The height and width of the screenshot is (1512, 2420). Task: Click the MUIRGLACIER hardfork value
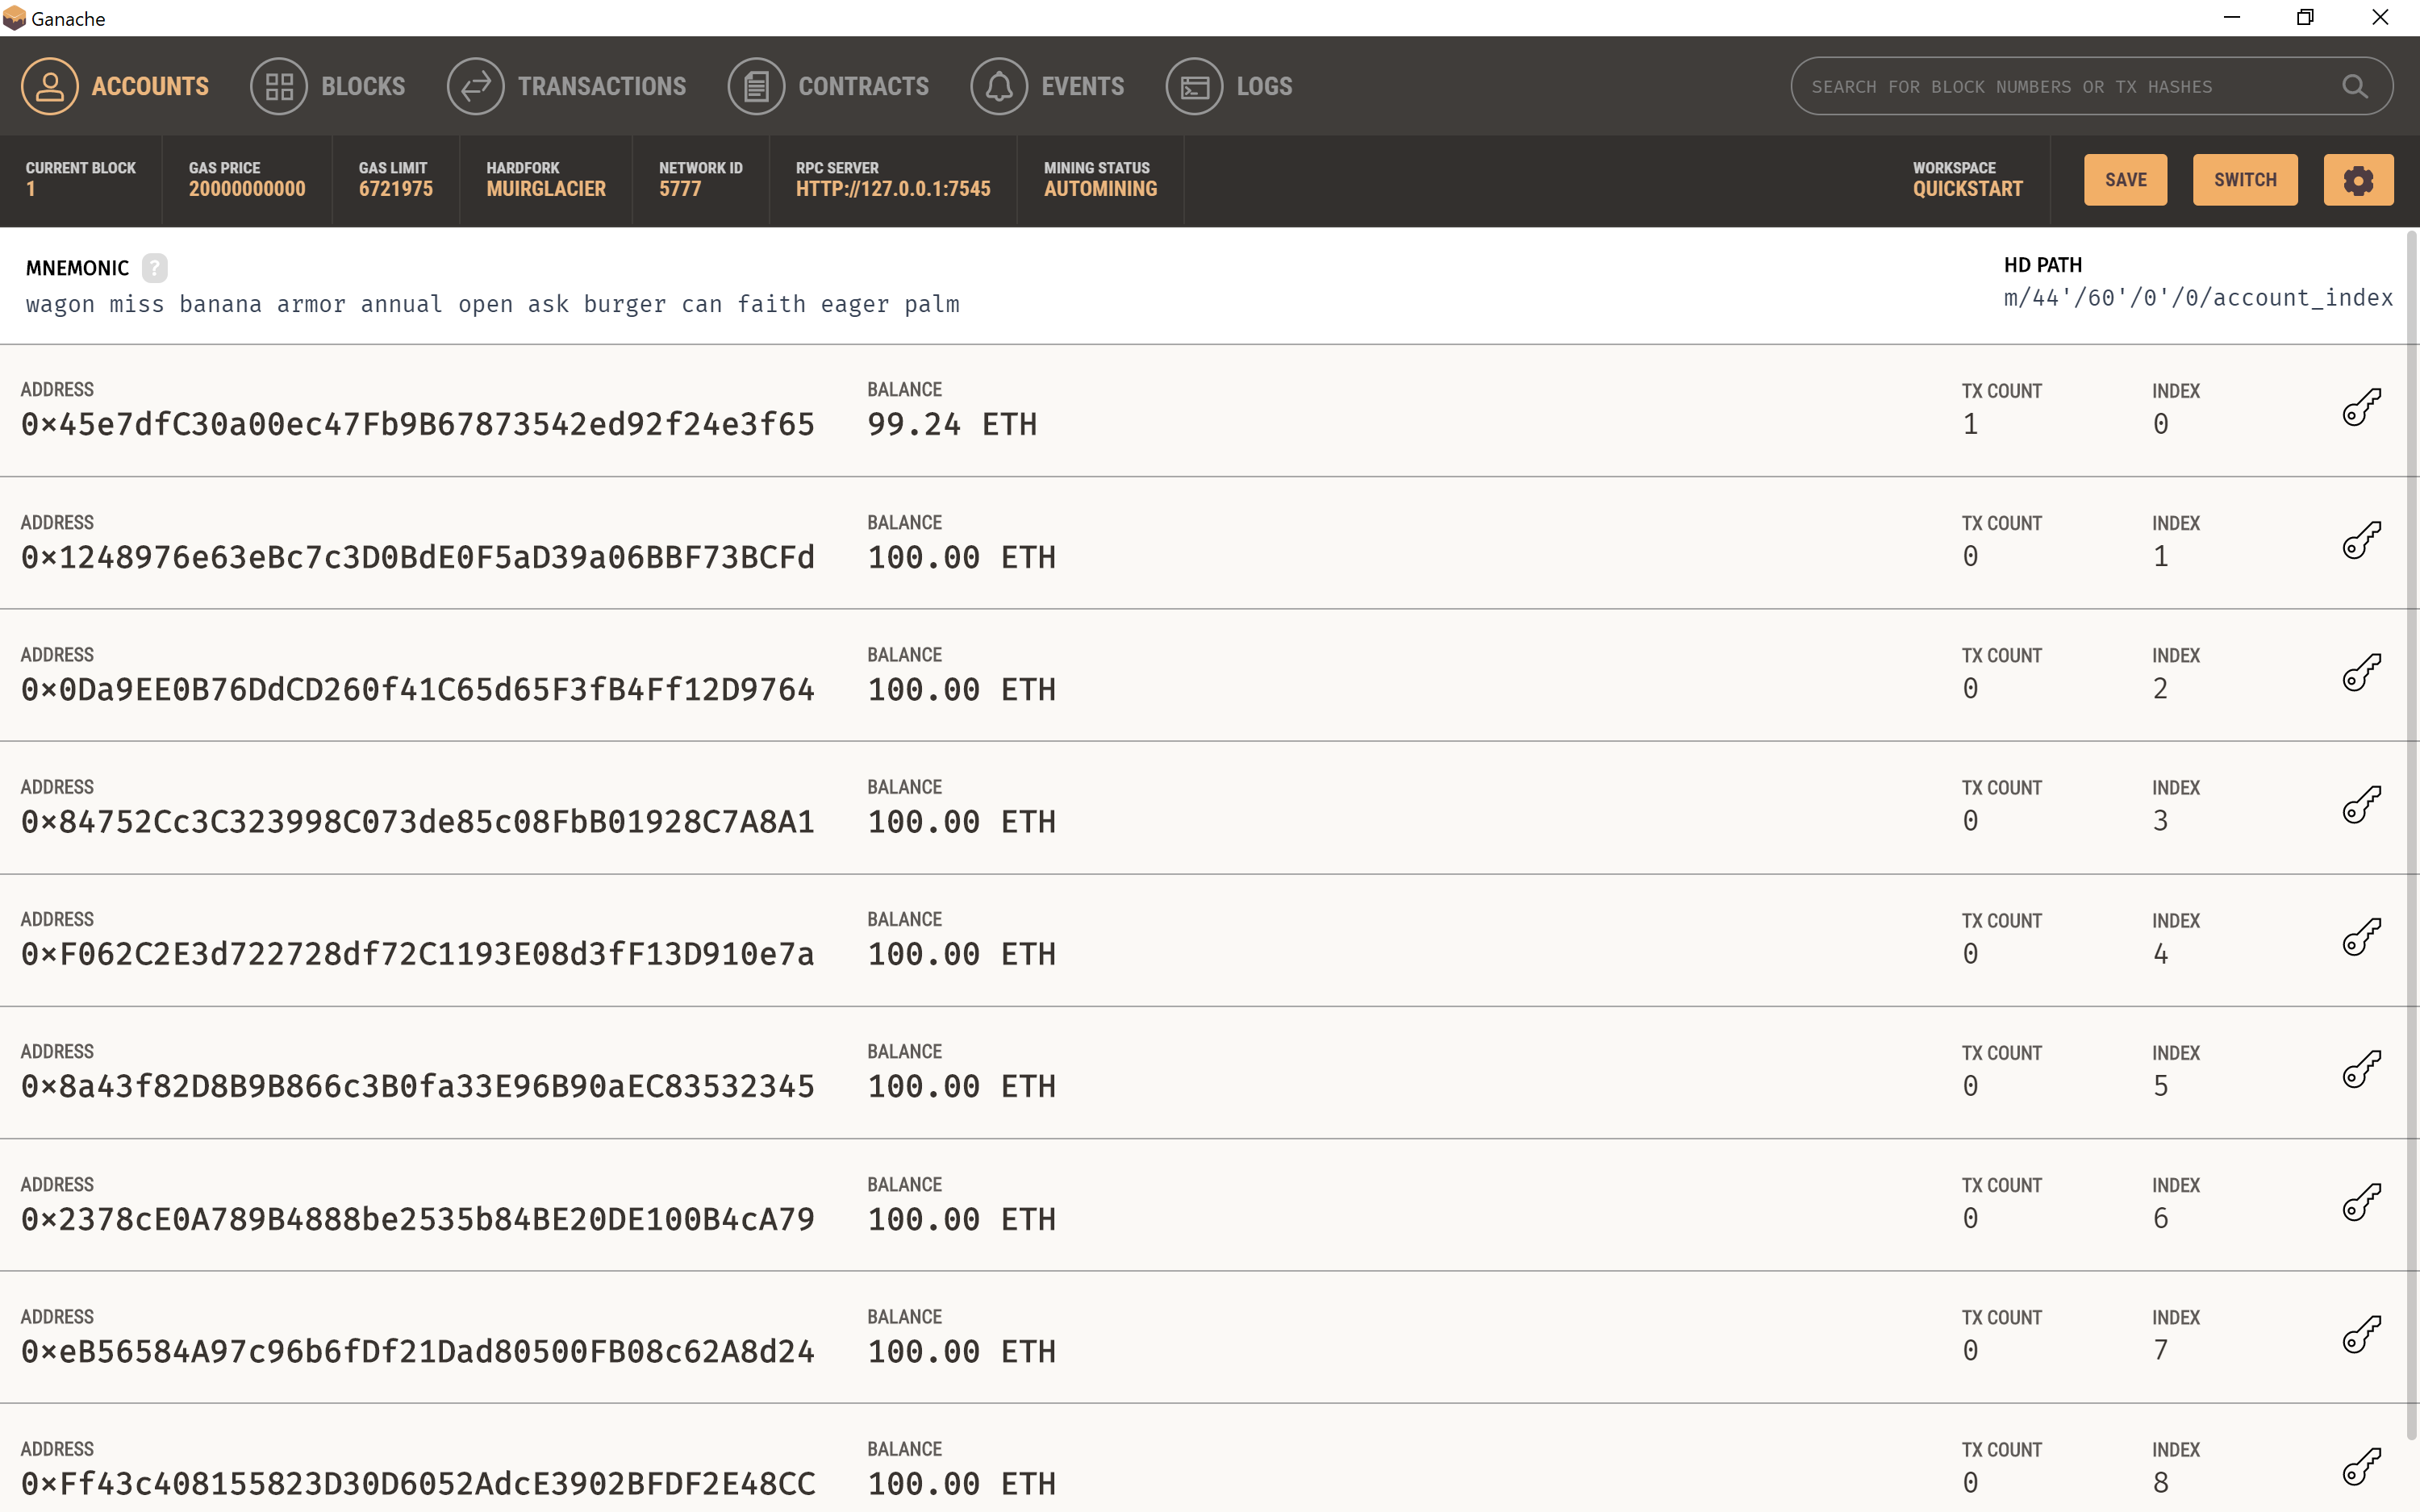(x=546, y=189)
